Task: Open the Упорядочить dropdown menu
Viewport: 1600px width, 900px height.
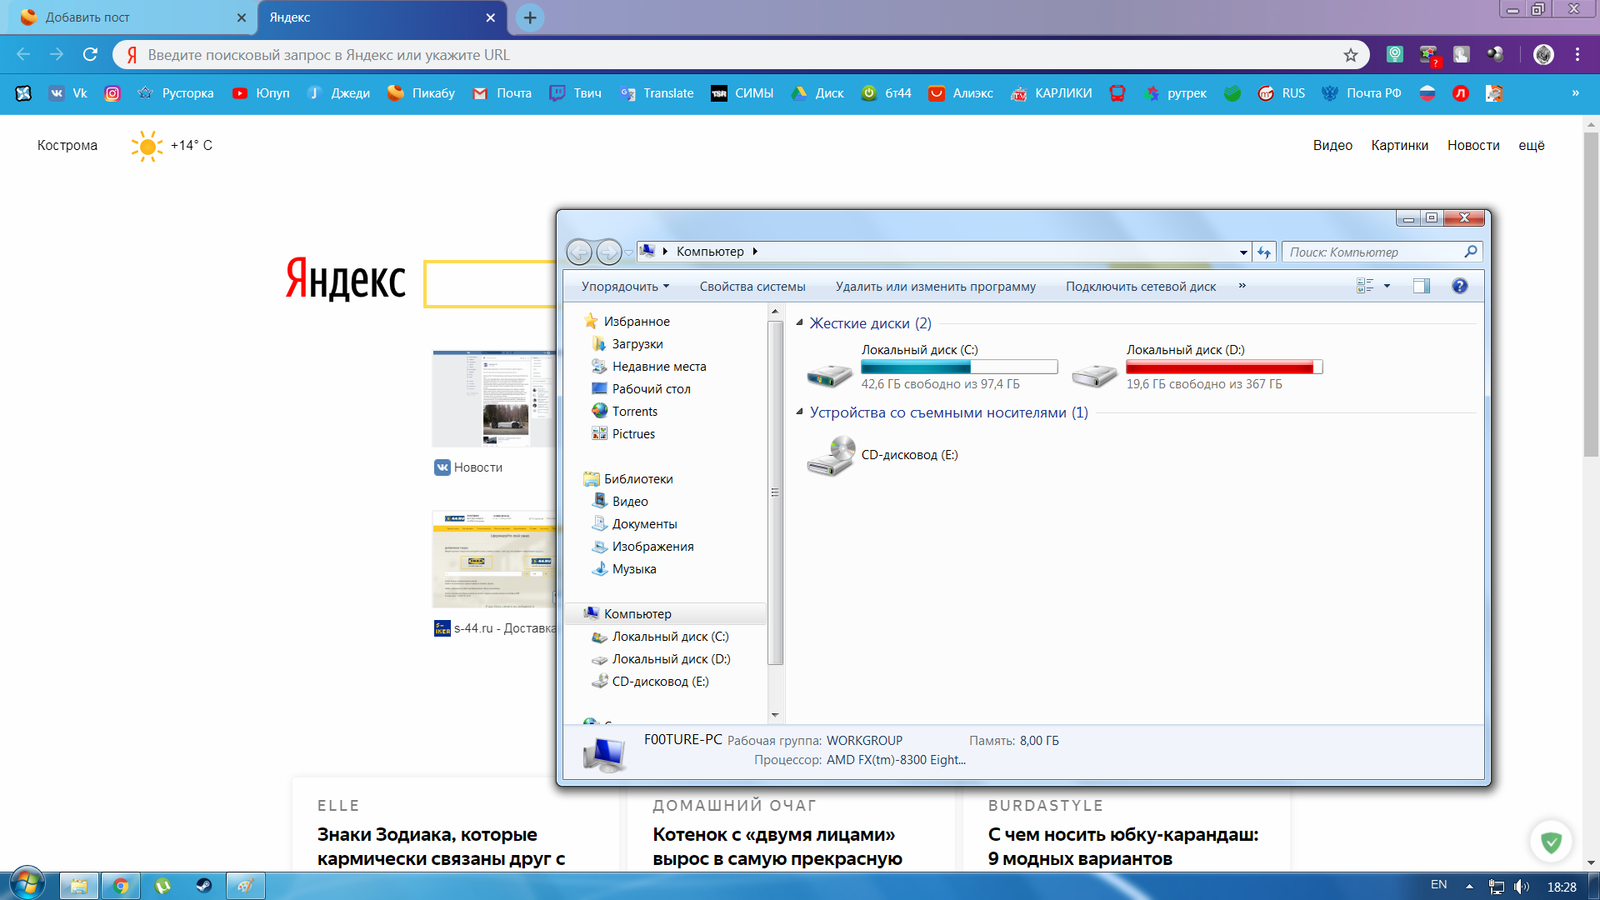Action: coord(625,286)
